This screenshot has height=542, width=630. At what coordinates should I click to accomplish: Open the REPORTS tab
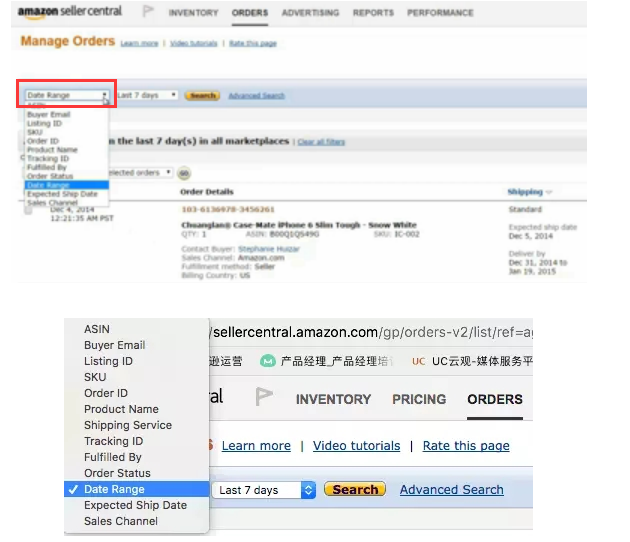[373, 13]
